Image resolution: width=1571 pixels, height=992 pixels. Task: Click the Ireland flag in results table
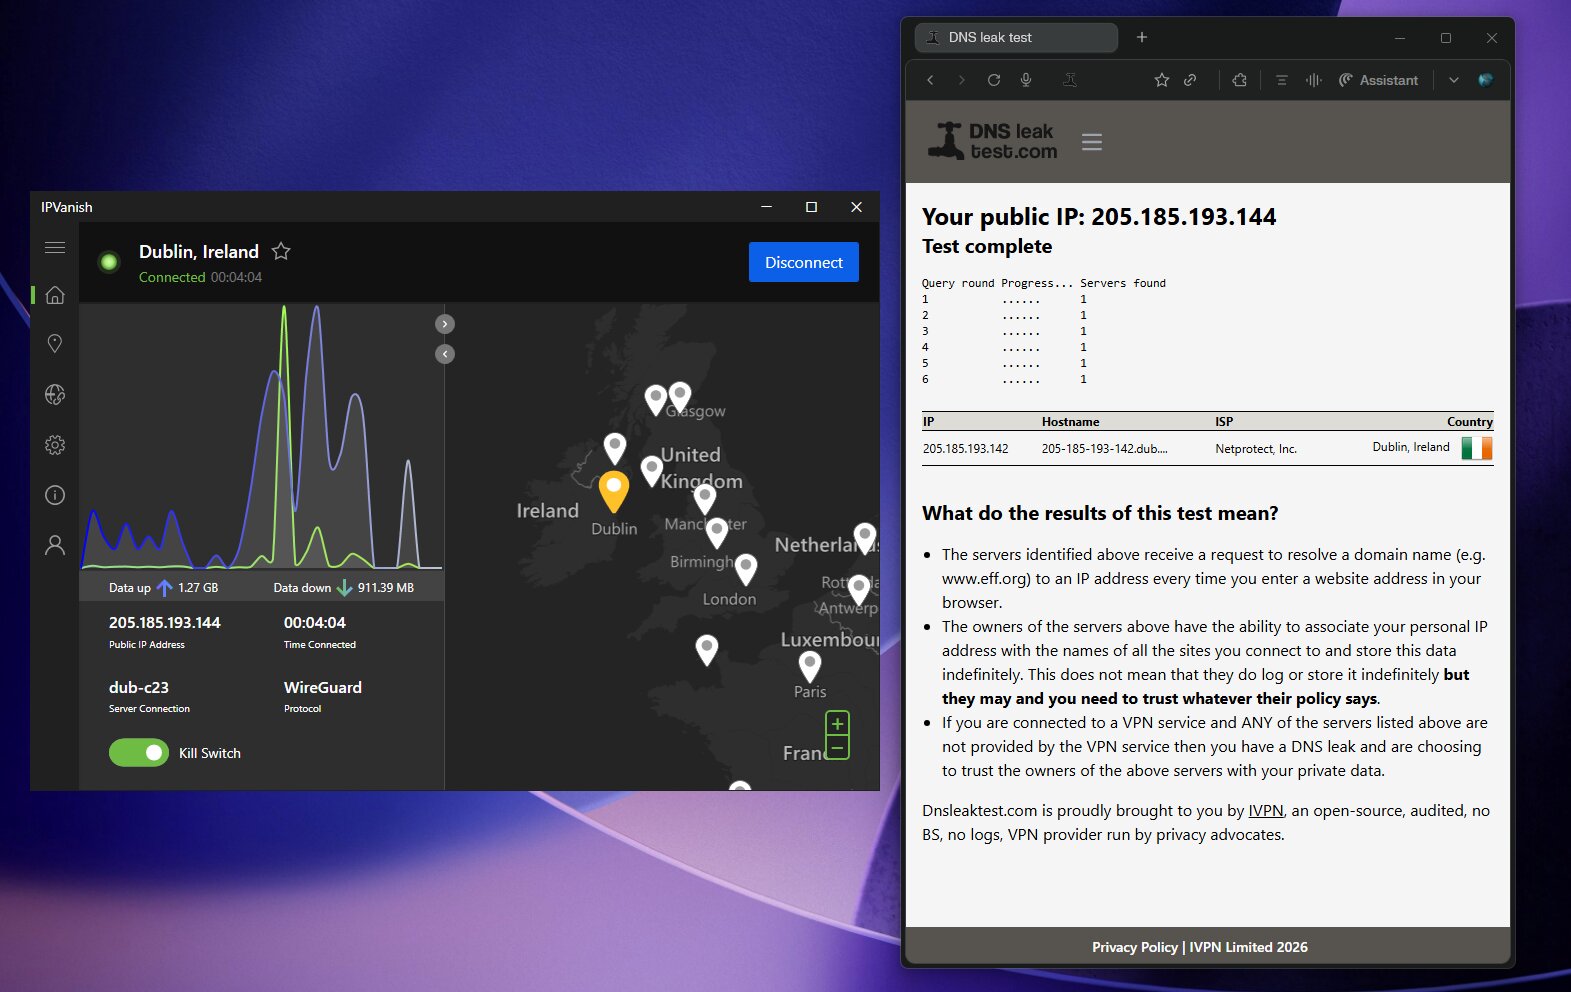click(1477, 448)
